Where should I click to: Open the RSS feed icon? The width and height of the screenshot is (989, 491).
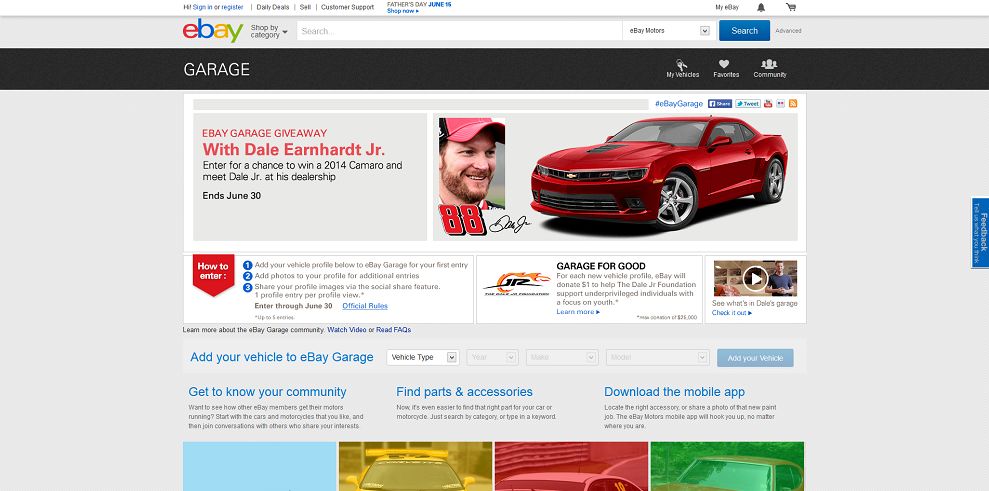click(x=793, y=104)
